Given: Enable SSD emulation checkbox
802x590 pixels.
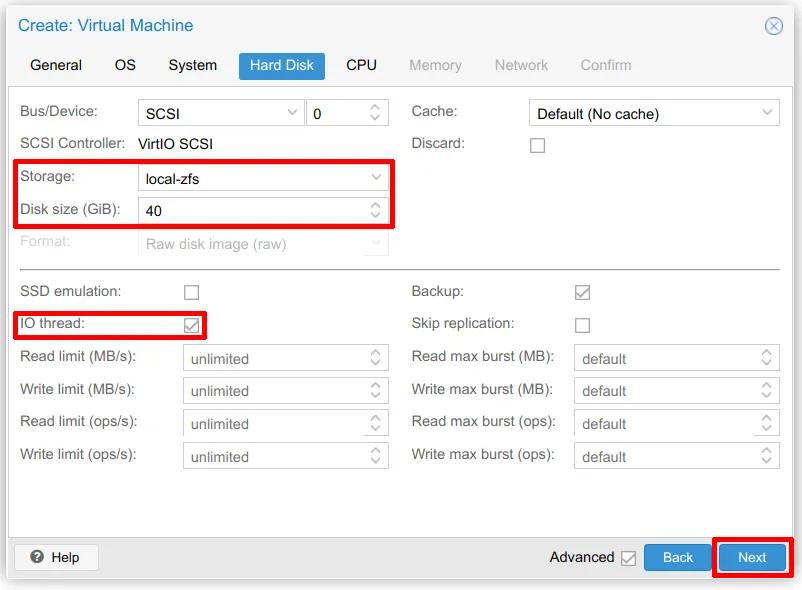Looking at the screenshot, I should 191,292.
